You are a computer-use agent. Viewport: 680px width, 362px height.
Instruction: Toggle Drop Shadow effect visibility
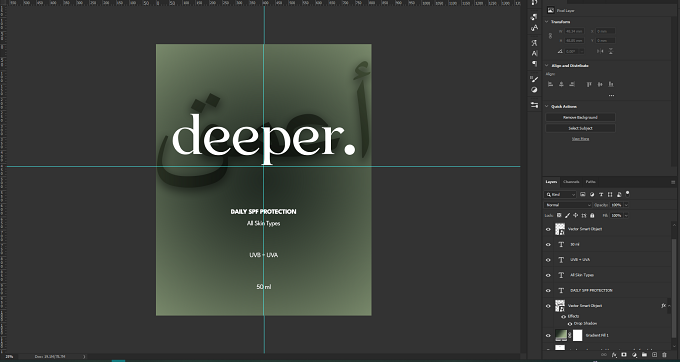(x=570, y=324)
